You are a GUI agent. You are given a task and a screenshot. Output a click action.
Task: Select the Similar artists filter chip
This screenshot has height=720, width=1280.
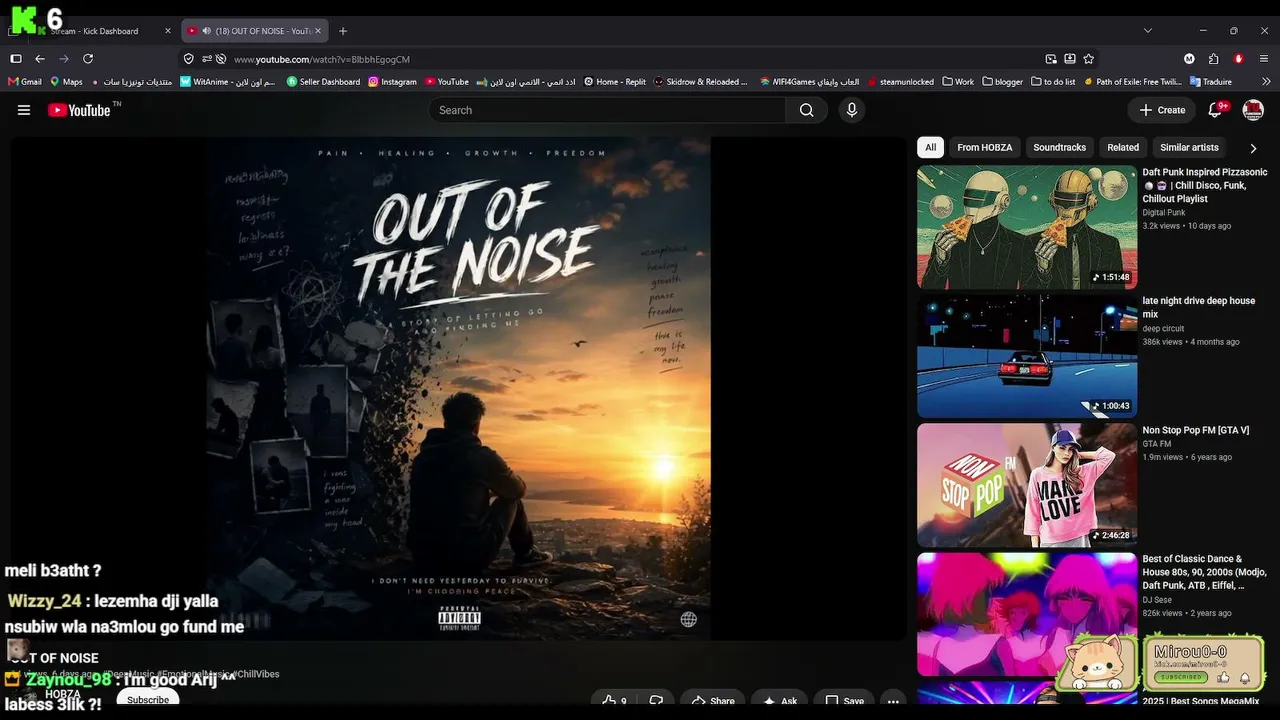pos(1189,147)
